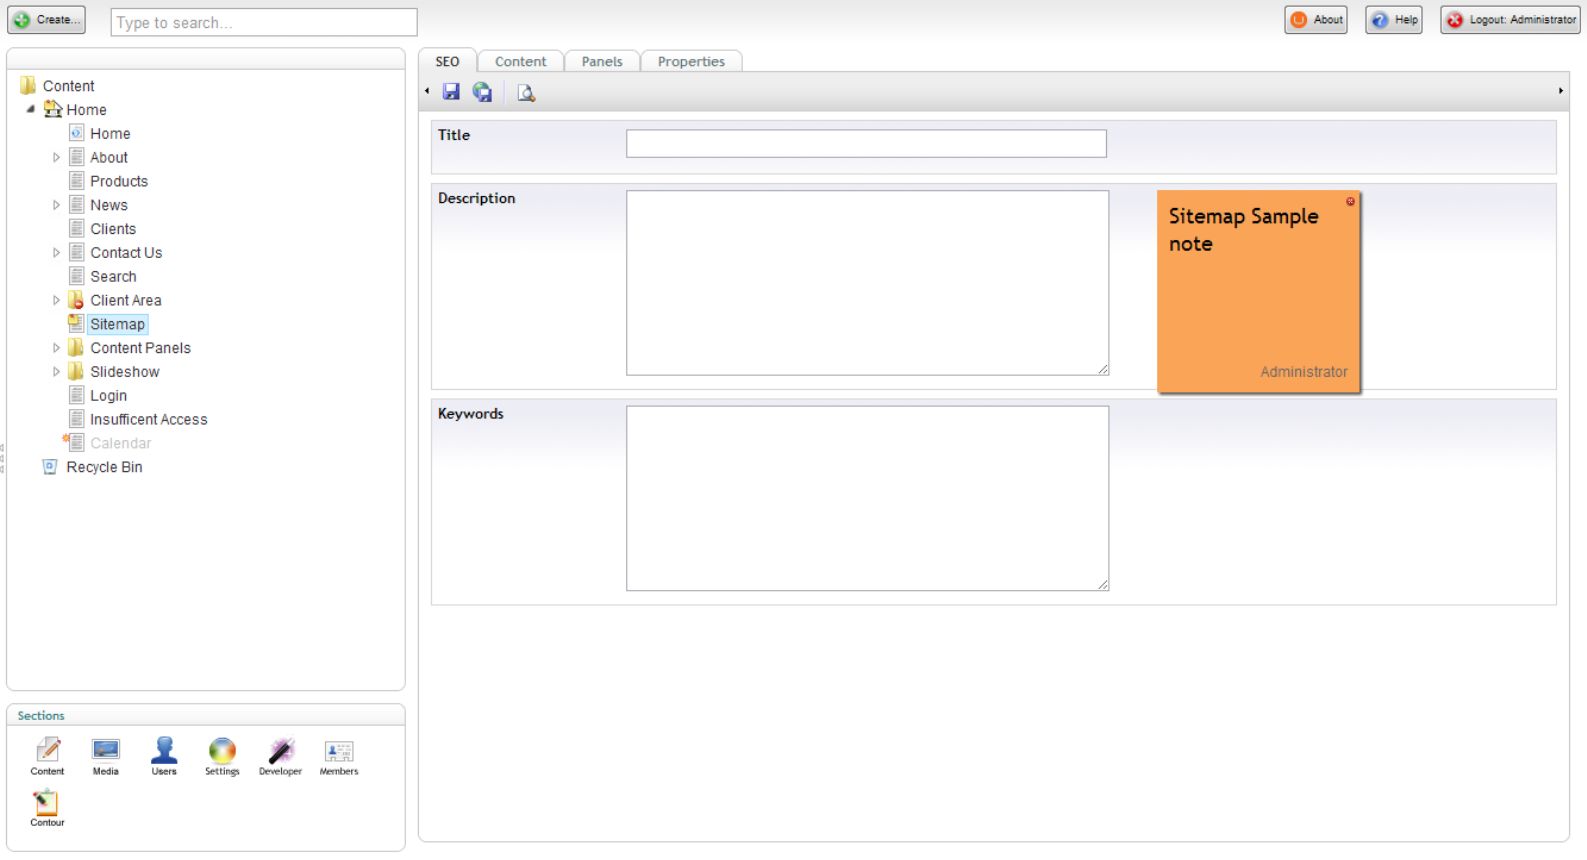The height and width of the screenshot is (860, 1587).
Task: Click the Keywords textarea resize grip
Action: click(x=1102, y=584)
